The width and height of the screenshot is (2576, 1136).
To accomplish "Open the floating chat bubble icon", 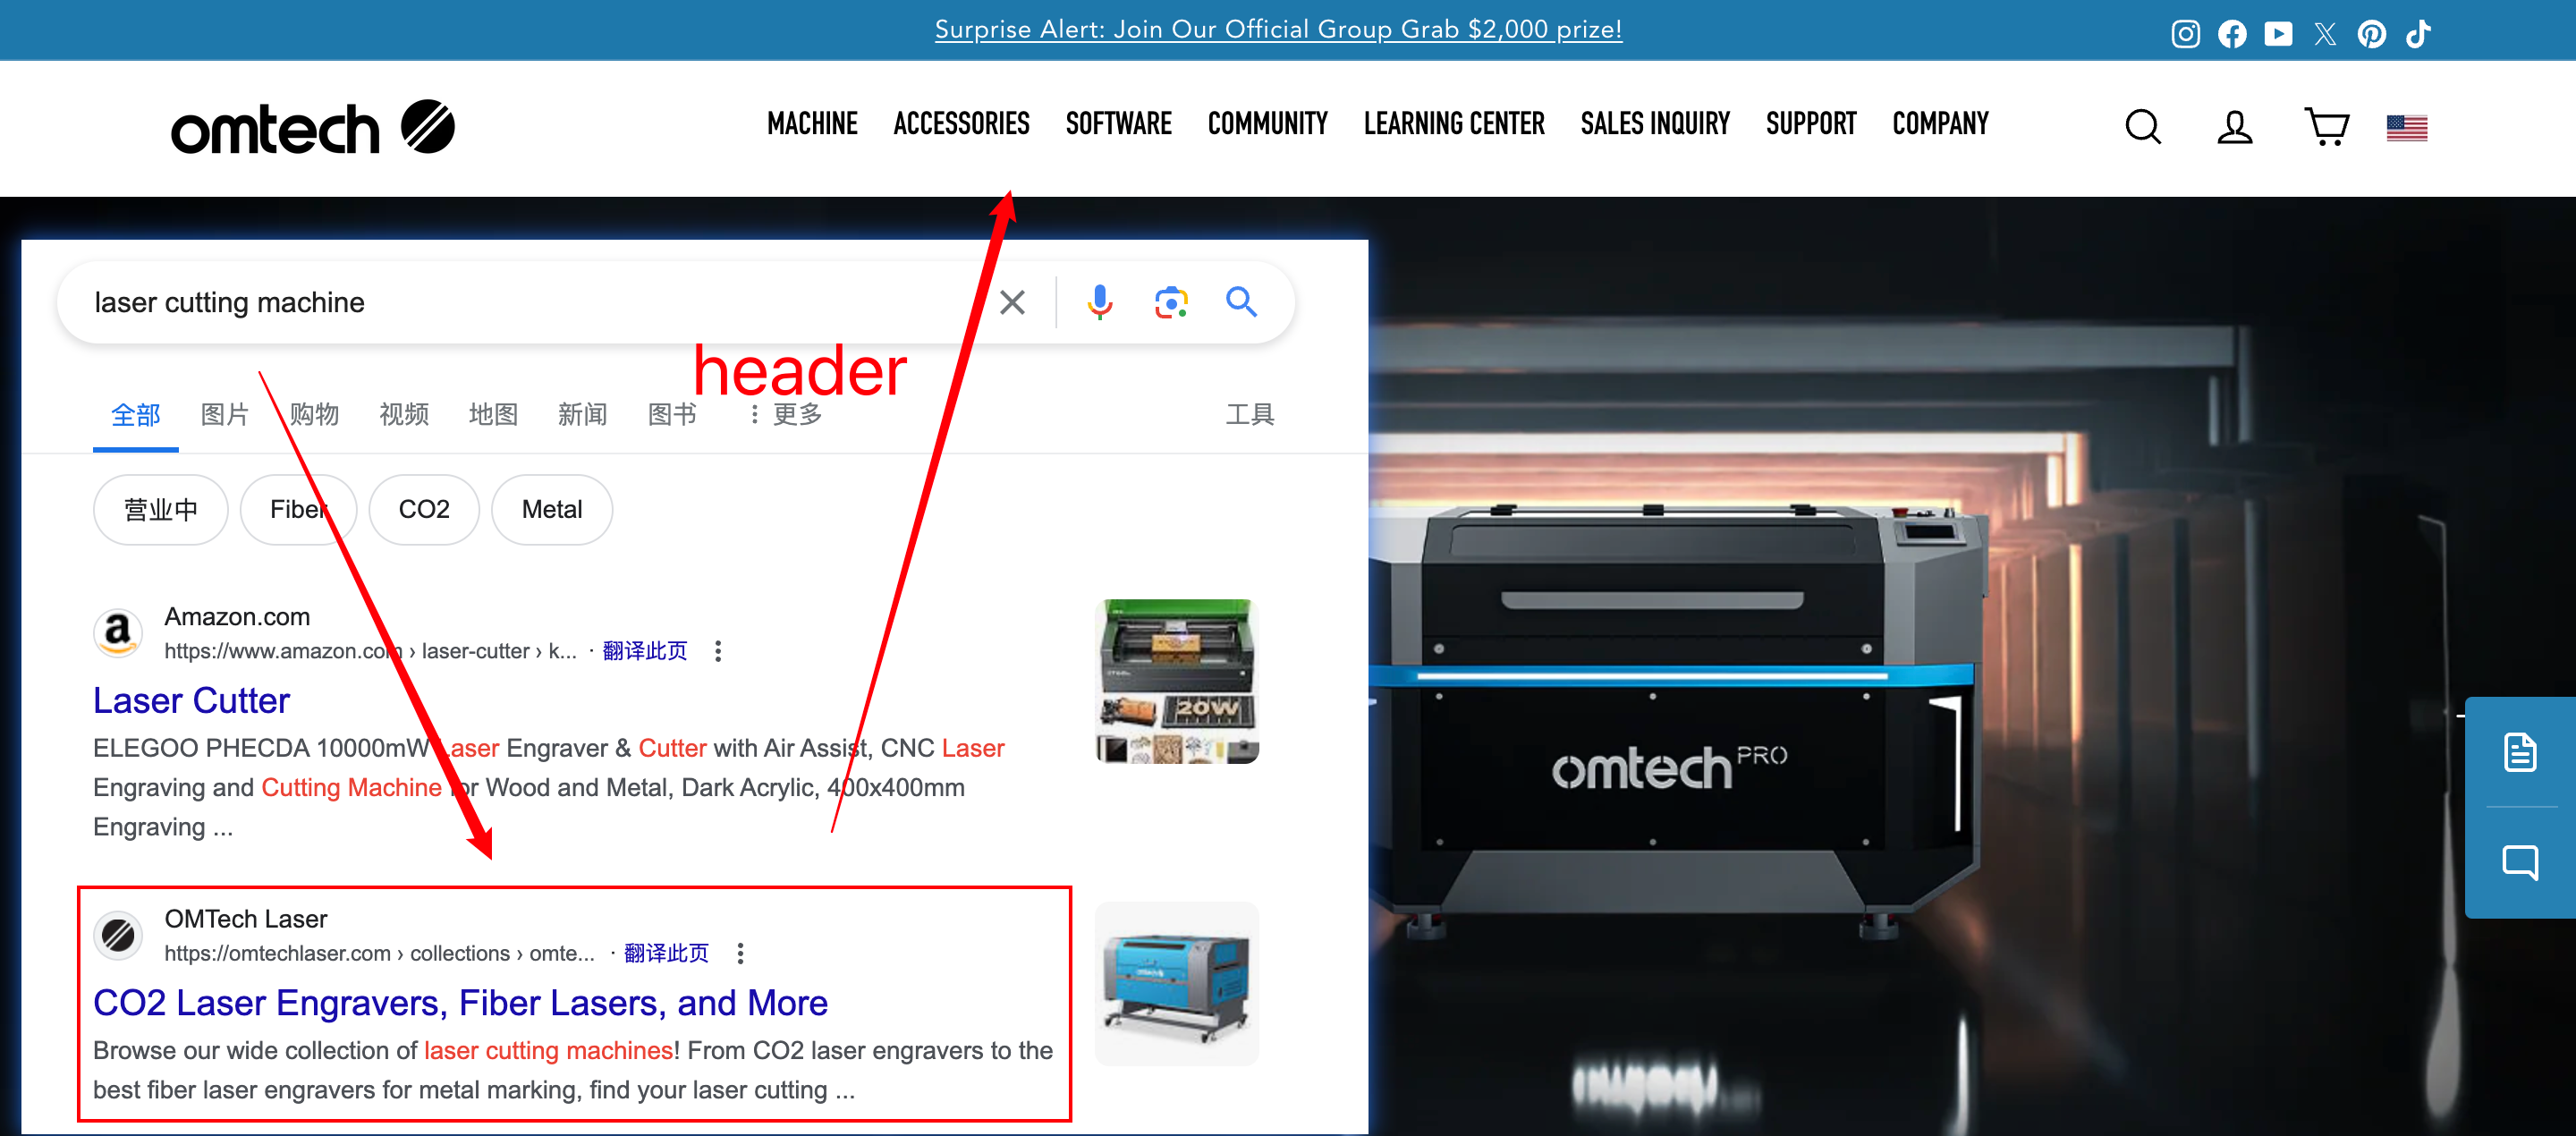I will coord(2519,862).
